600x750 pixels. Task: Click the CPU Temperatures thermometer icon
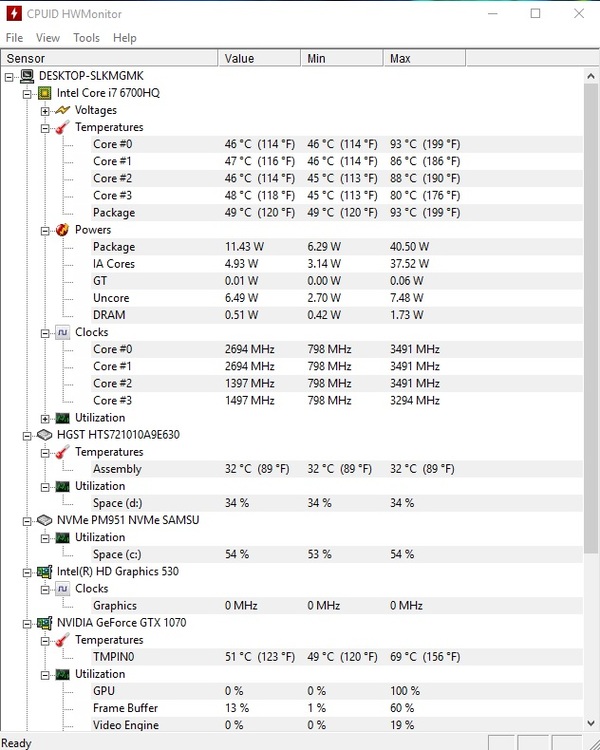tap(63, 127)
